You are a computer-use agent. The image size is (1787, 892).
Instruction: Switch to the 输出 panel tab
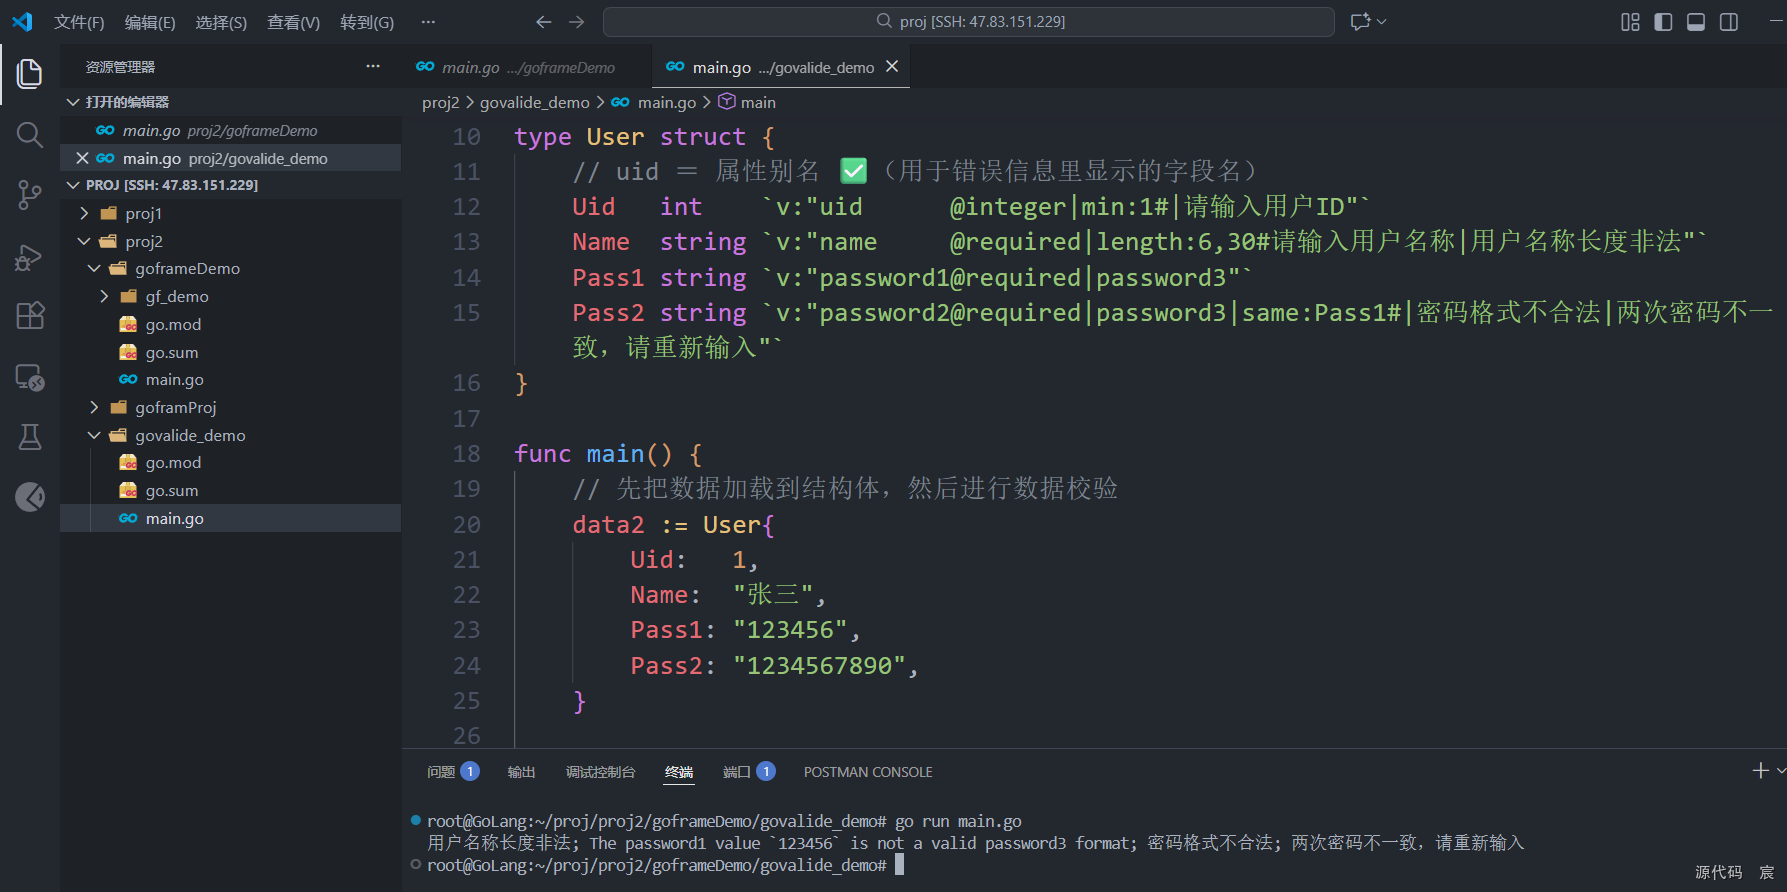(521, 771)
